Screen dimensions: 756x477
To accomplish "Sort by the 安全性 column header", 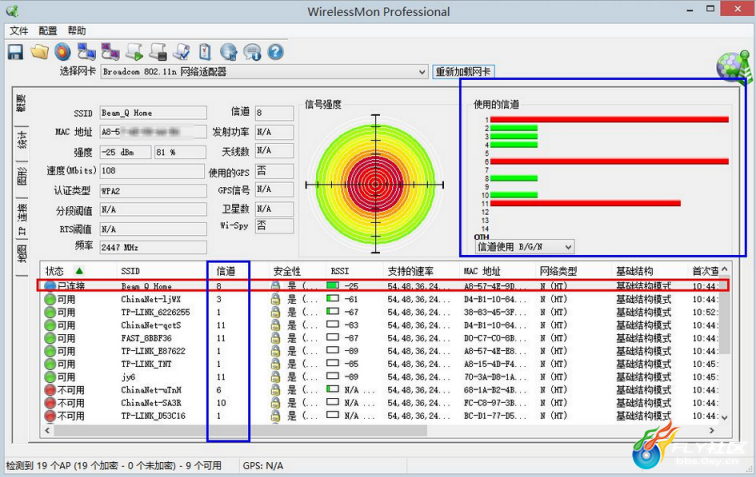I will point(287,271).
